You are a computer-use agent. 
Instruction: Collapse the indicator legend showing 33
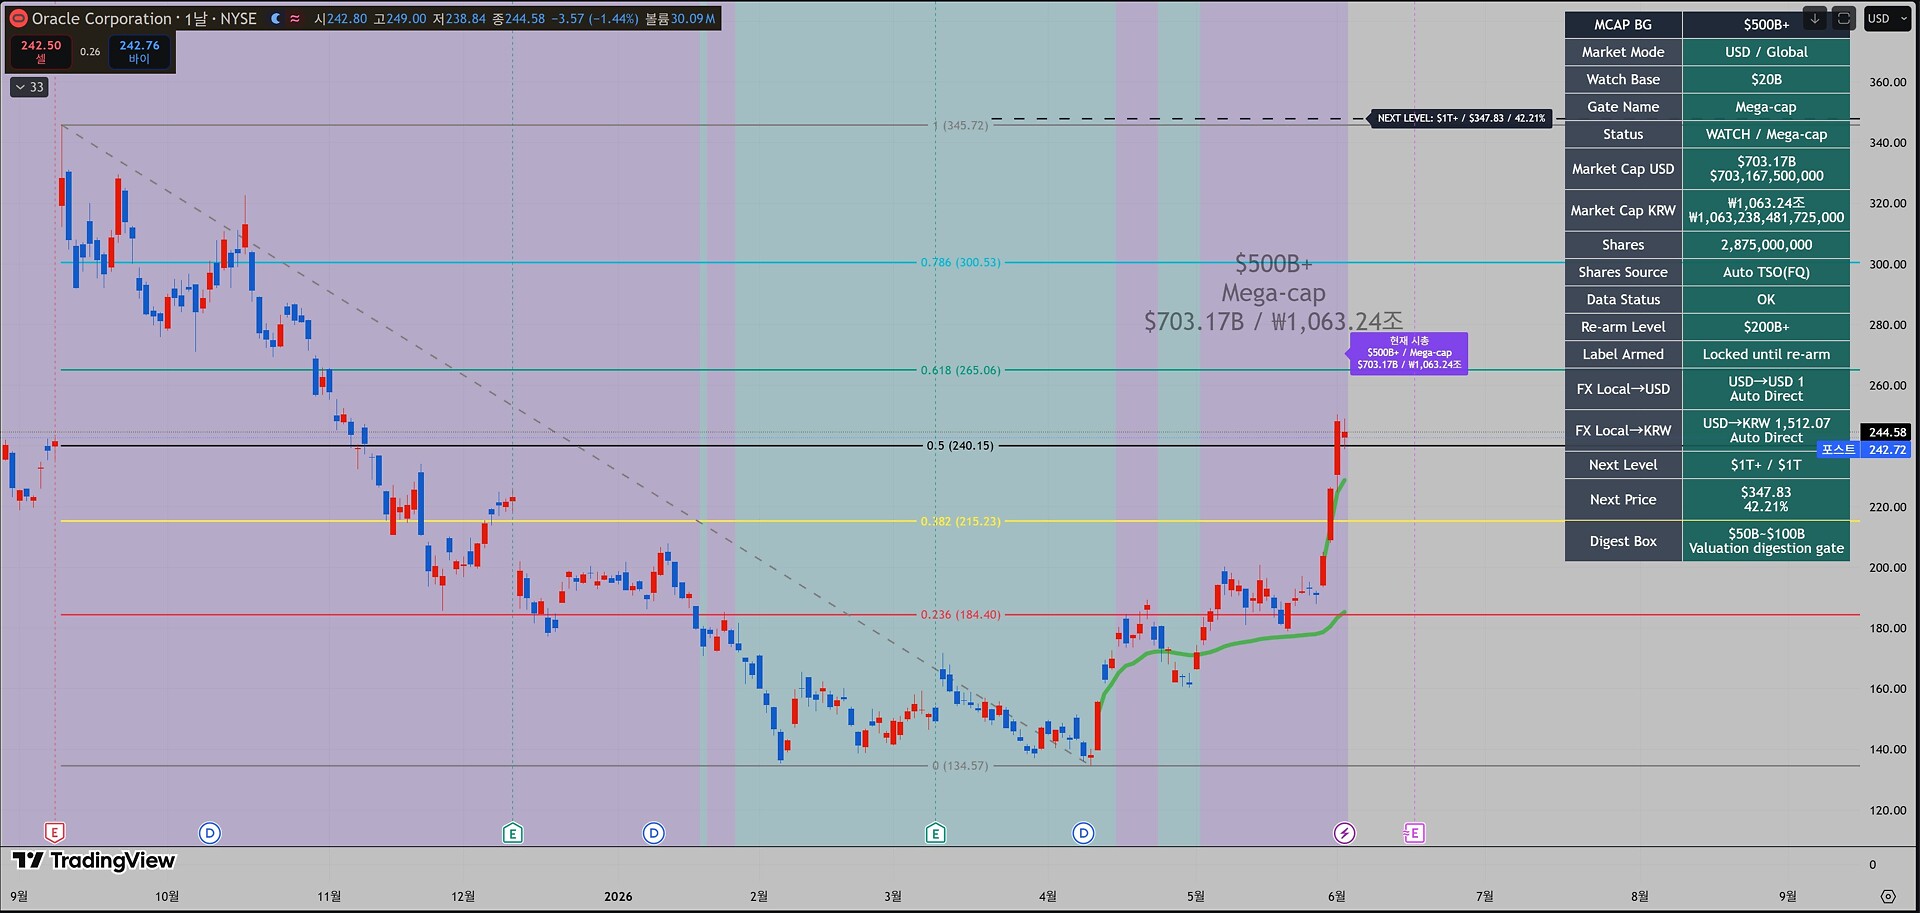tap(30, 87)
